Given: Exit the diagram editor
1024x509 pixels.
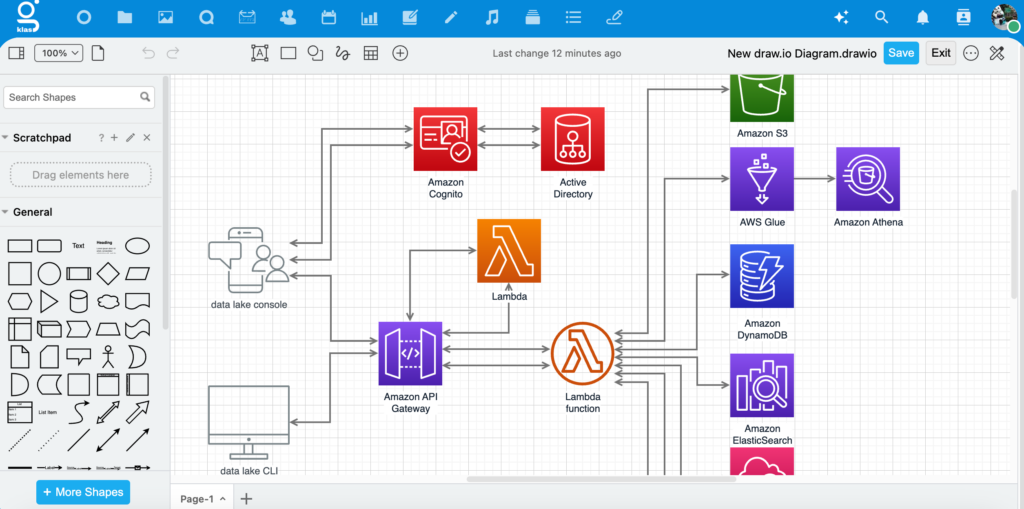Looking at the screenshot, I should coord(941,53).
